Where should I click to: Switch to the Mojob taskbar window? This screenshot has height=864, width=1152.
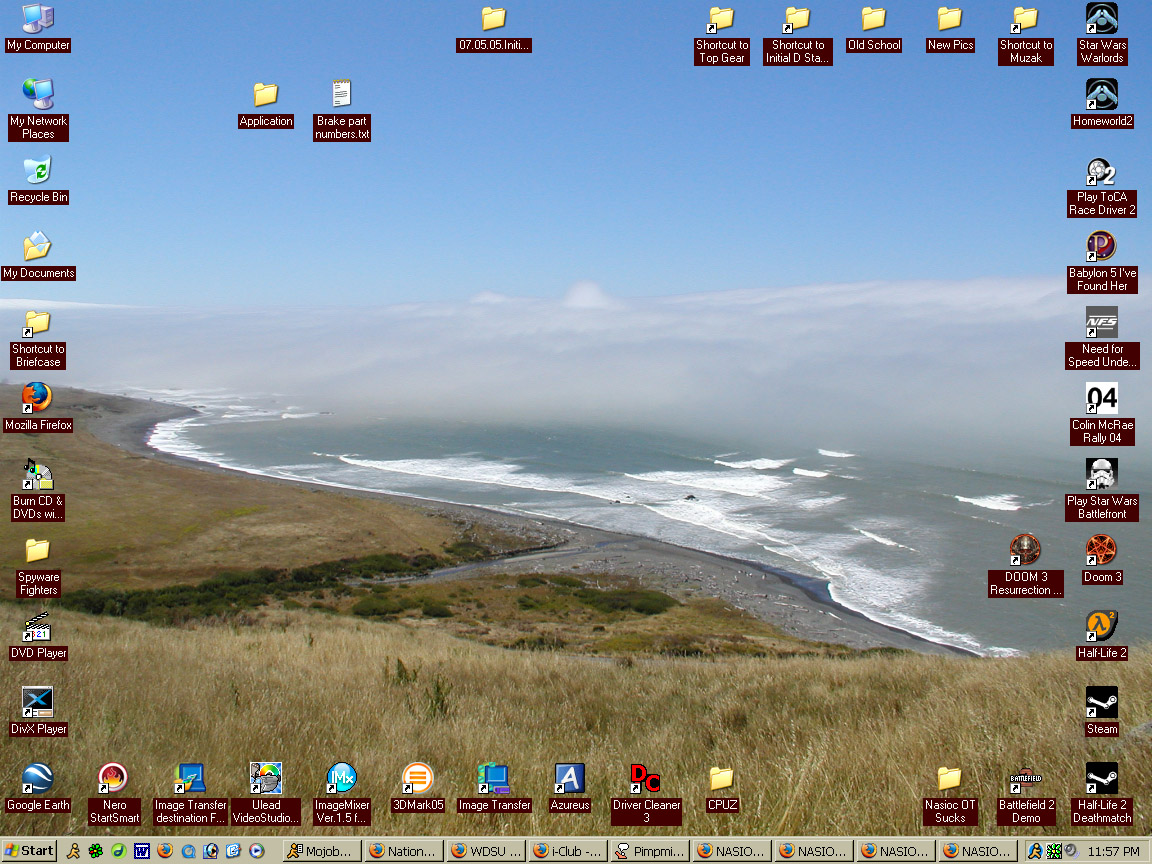(x=320, y=851)
